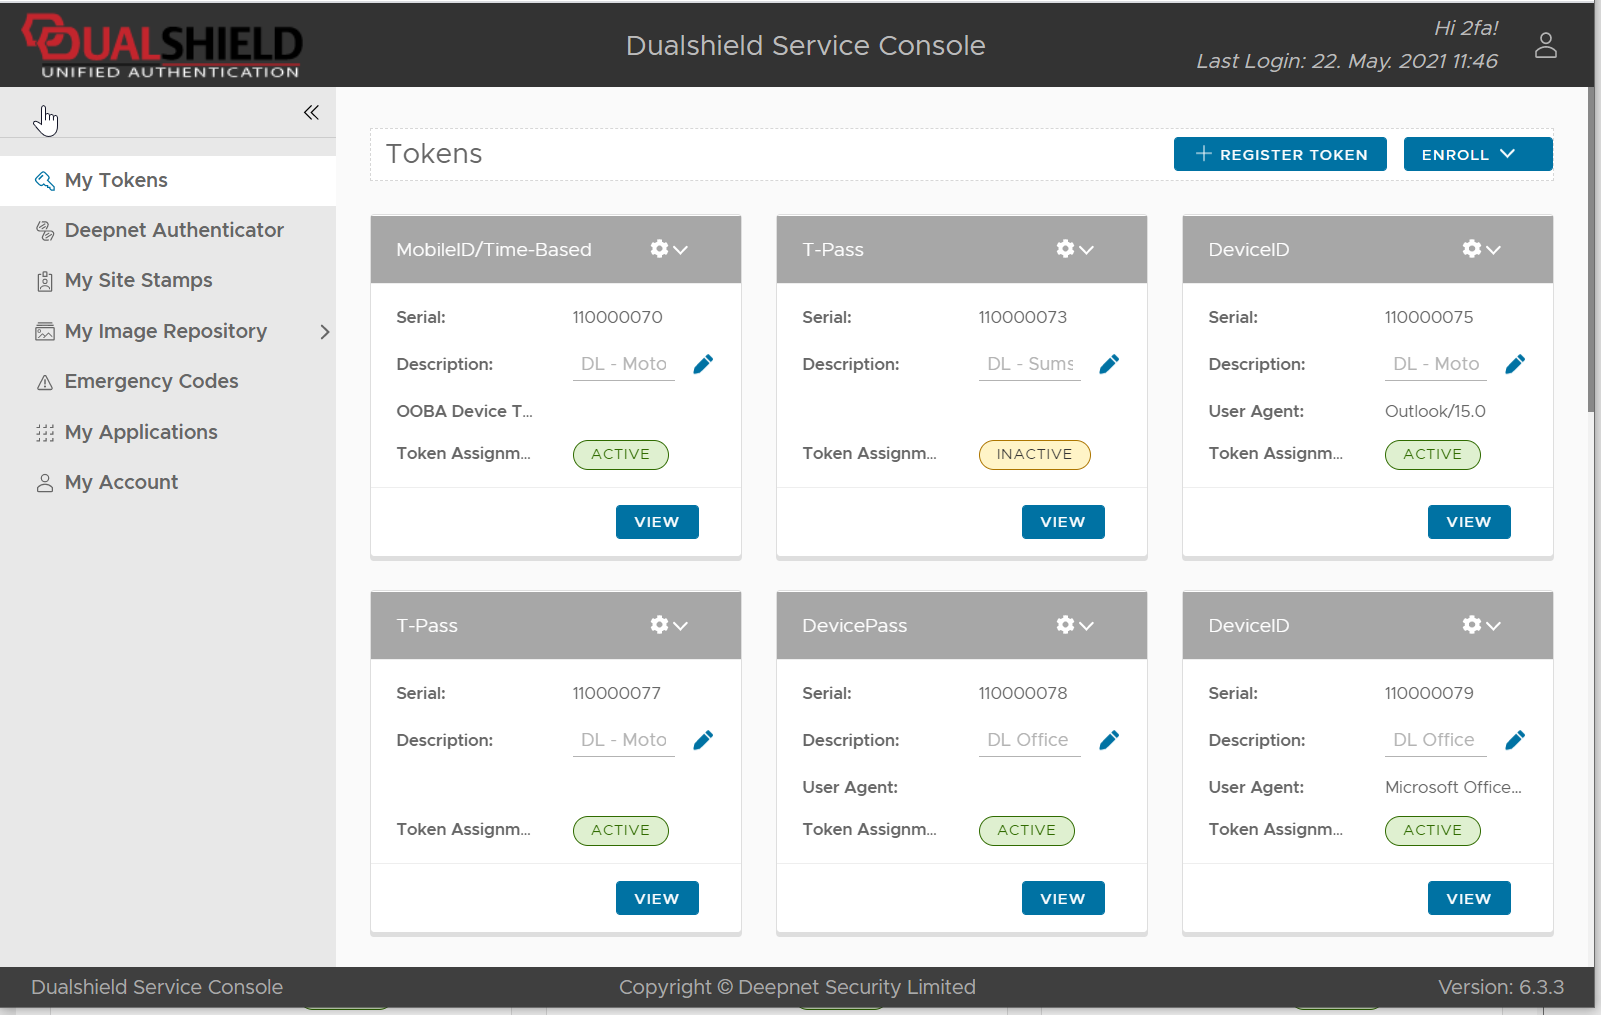Expand My Image Repository submenu arrow

click(324, 332)
